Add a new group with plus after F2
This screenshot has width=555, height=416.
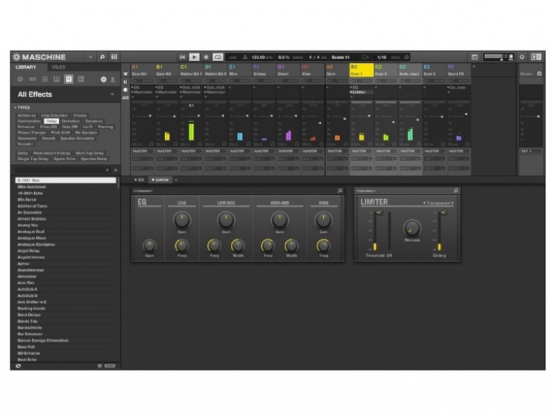tap(474, 67)
